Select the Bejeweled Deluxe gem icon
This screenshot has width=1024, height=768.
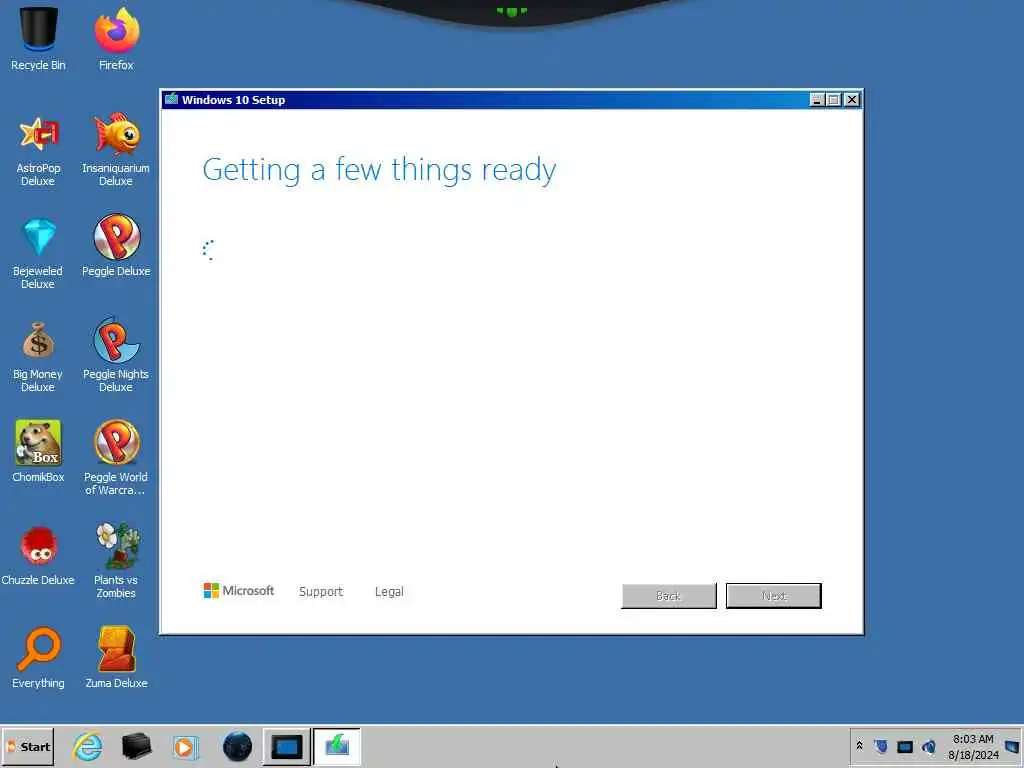click(39, 236)
